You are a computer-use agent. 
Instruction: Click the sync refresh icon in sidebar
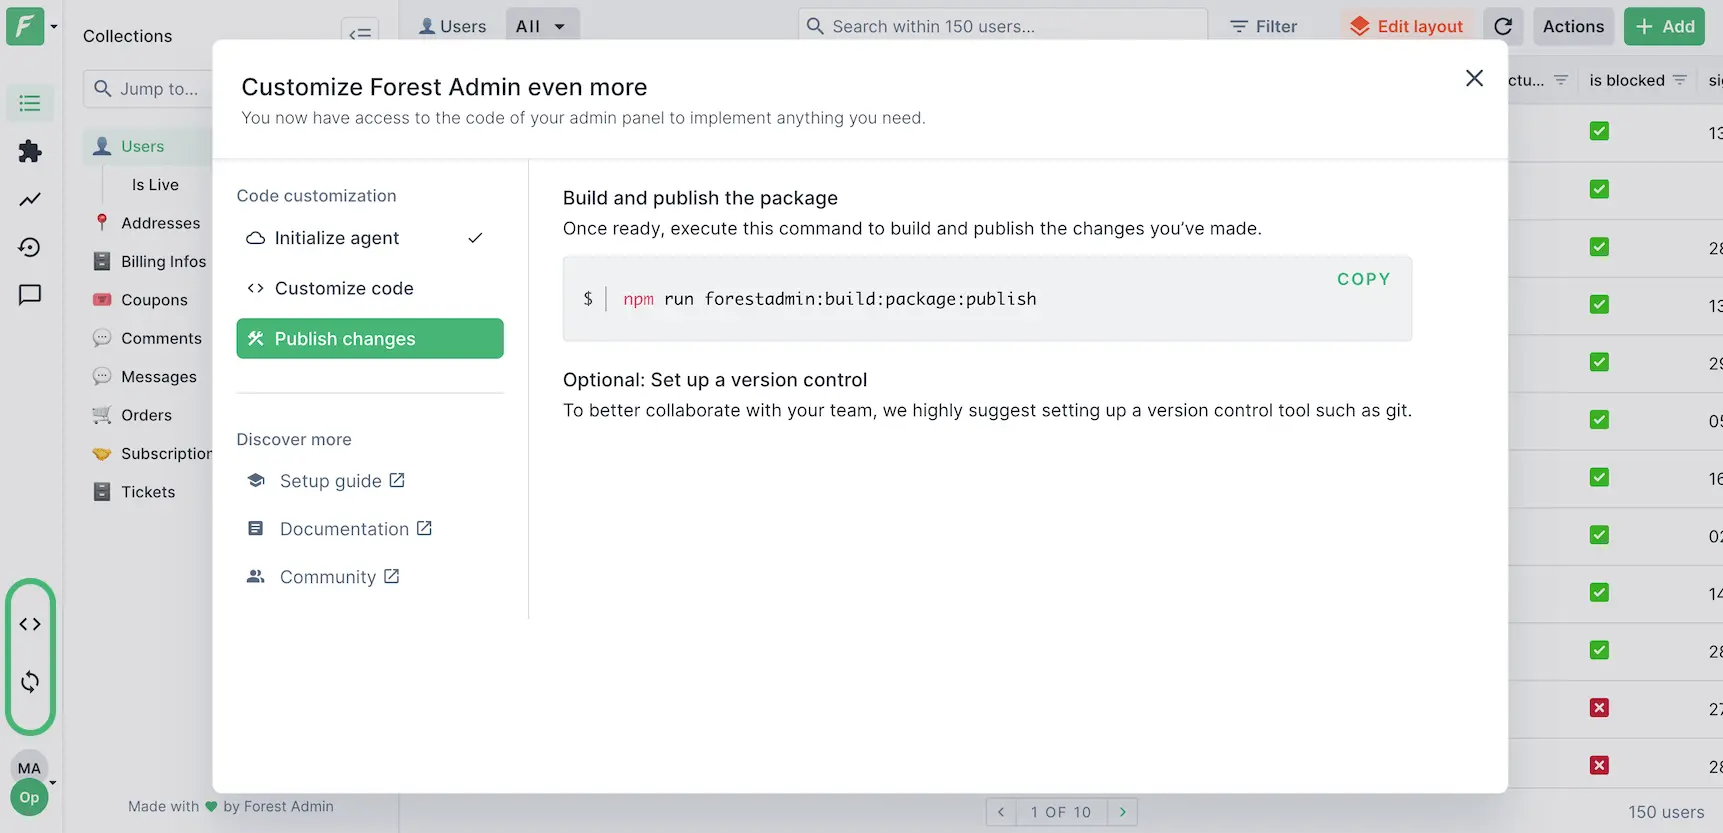(30, 682)
